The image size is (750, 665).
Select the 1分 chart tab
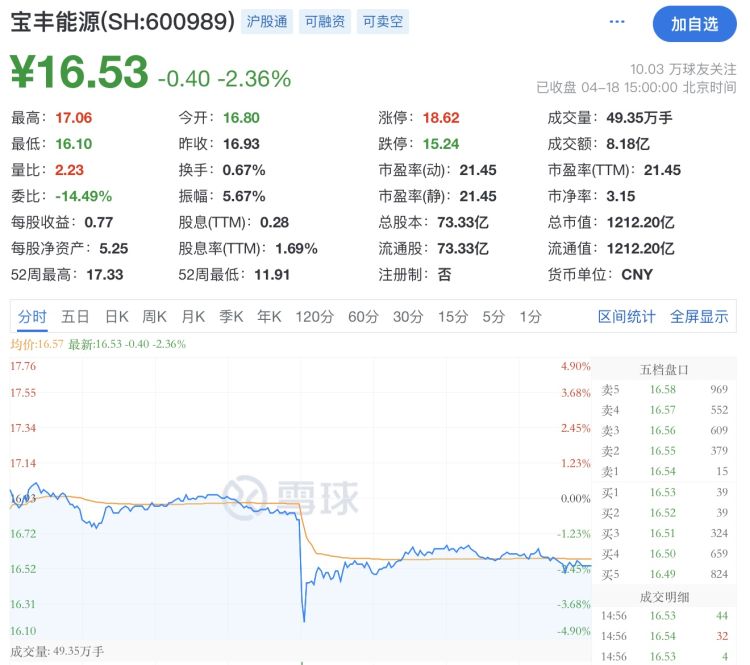point(530,317)
